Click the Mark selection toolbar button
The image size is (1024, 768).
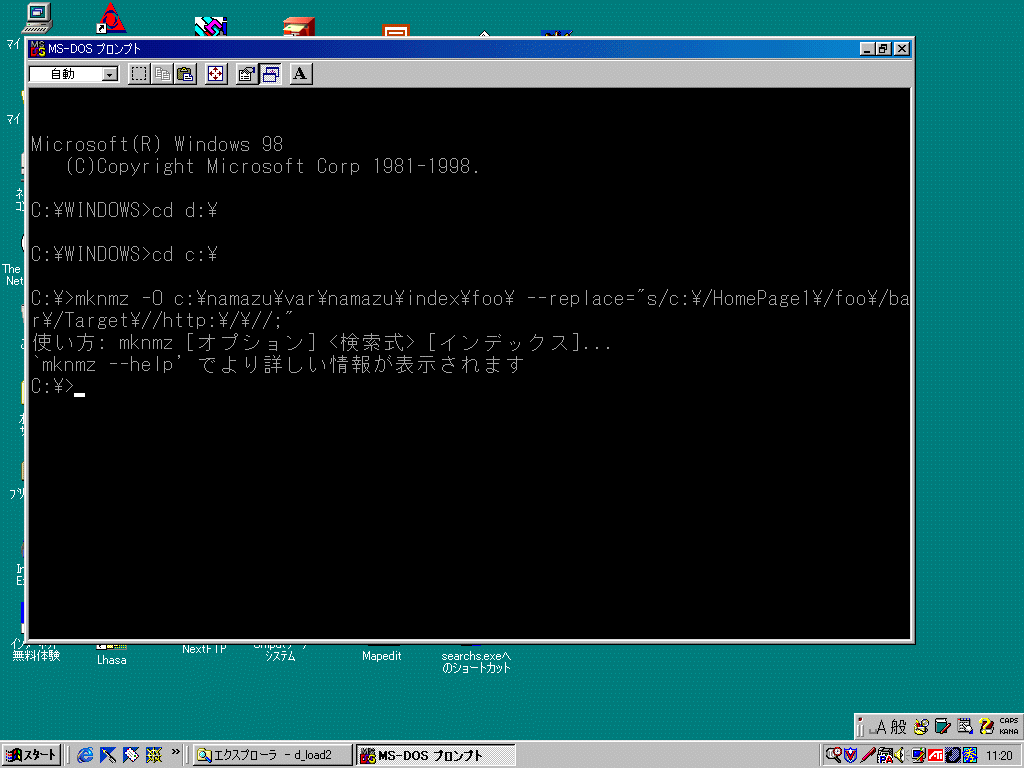[139, 74]
